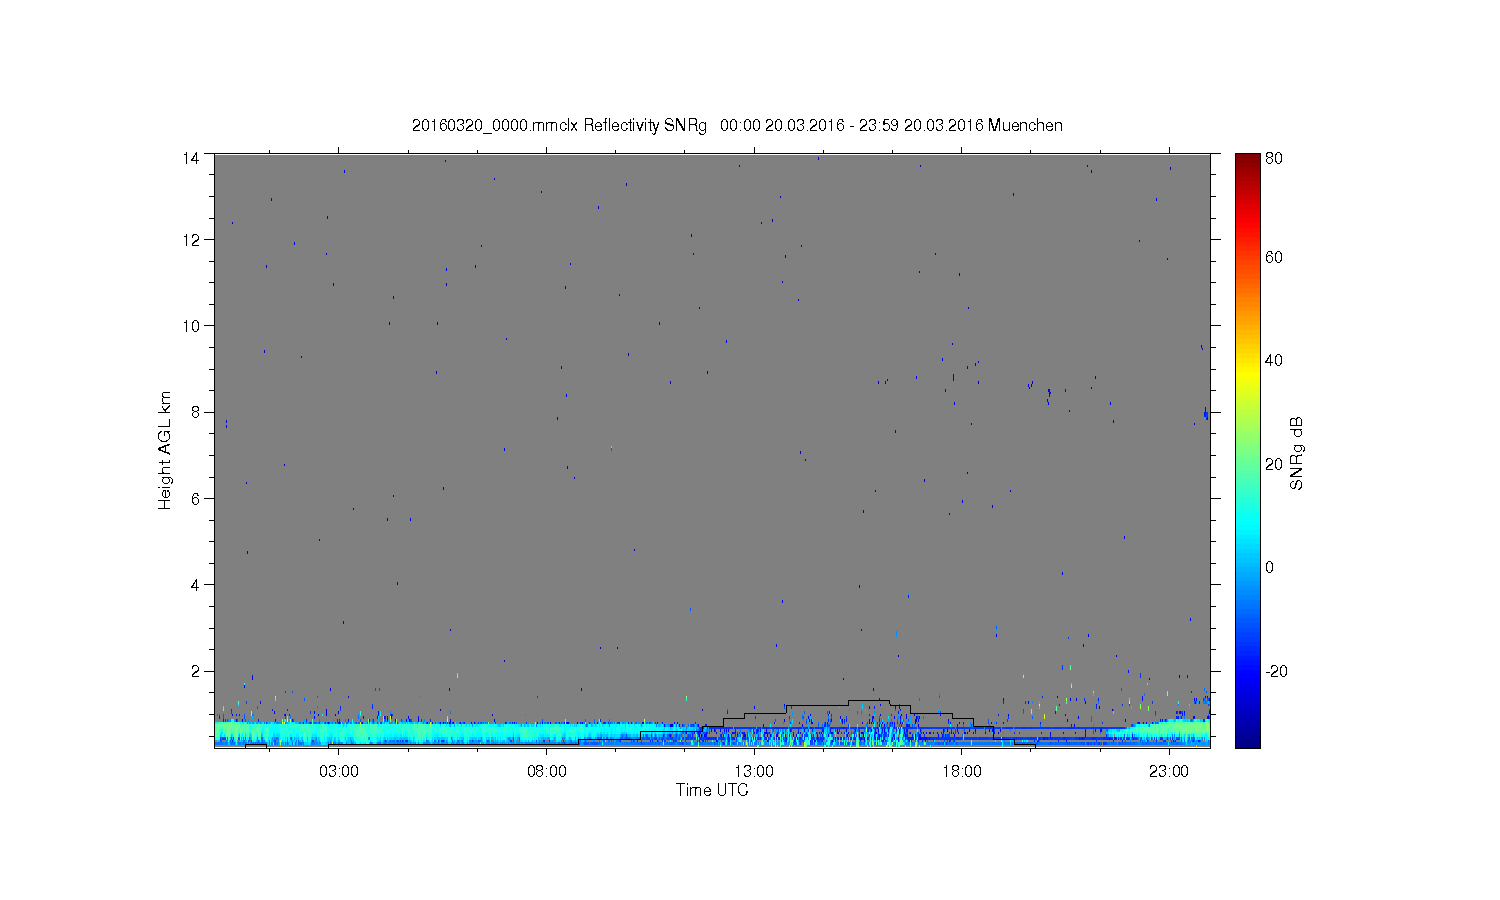Click the dark red top of colorbar

click(1247, 163)
